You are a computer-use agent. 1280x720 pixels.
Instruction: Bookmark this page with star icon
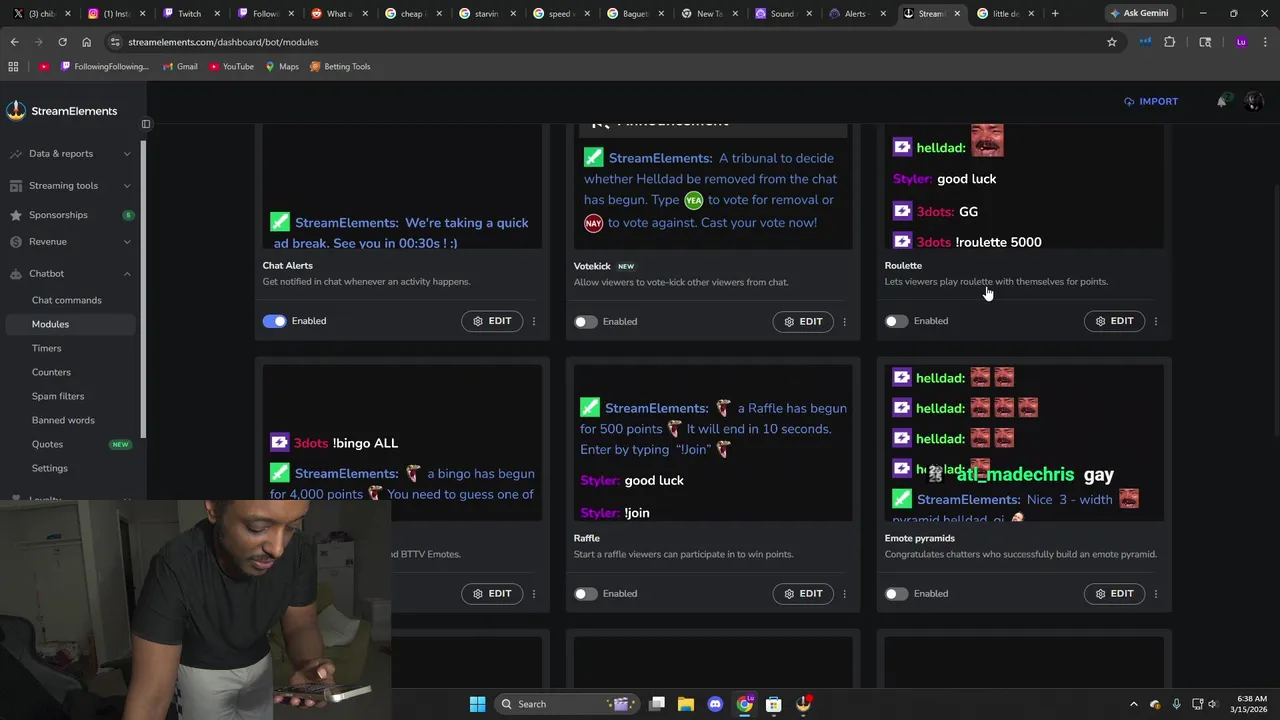pos(1111,42)
